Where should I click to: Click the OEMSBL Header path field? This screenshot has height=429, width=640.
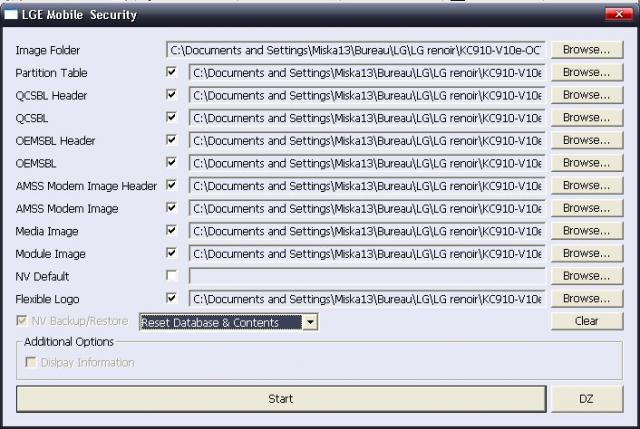coord(367,141)
